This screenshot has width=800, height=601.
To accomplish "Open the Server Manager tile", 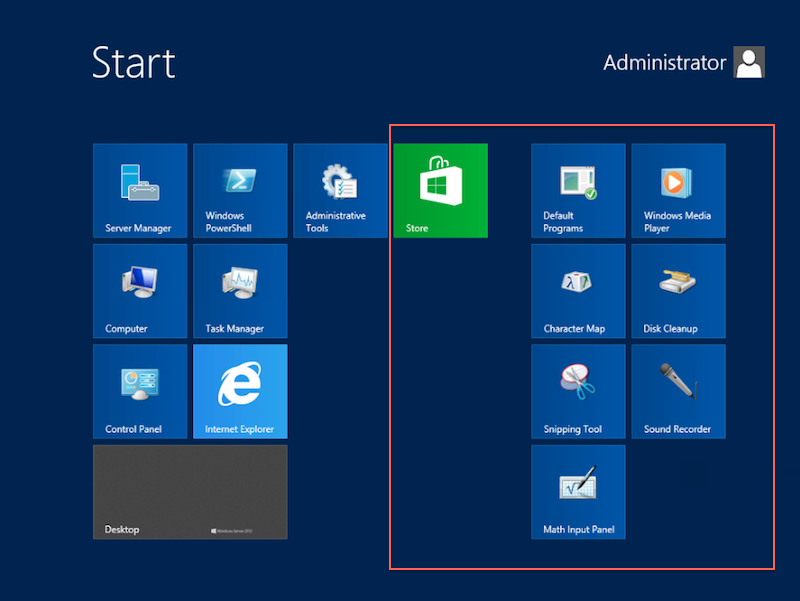I will (x=140, y=190).
